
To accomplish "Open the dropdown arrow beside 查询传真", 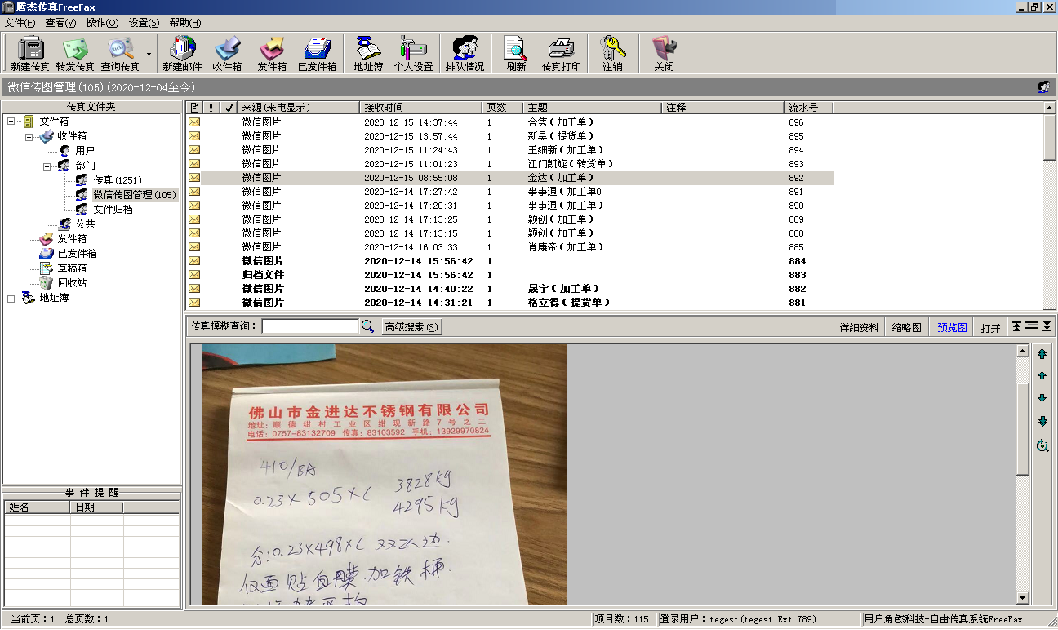I will click(x=148, y=54).
